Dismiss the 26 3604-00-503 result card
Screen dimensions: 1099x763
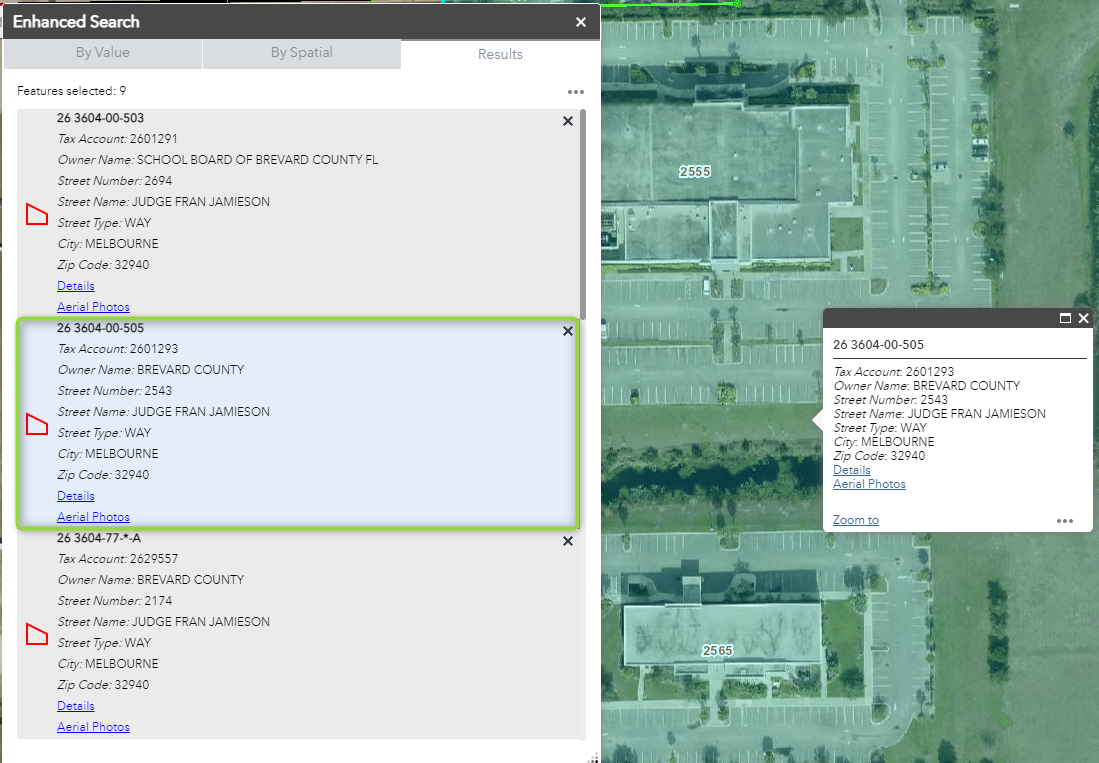[567, 121]
